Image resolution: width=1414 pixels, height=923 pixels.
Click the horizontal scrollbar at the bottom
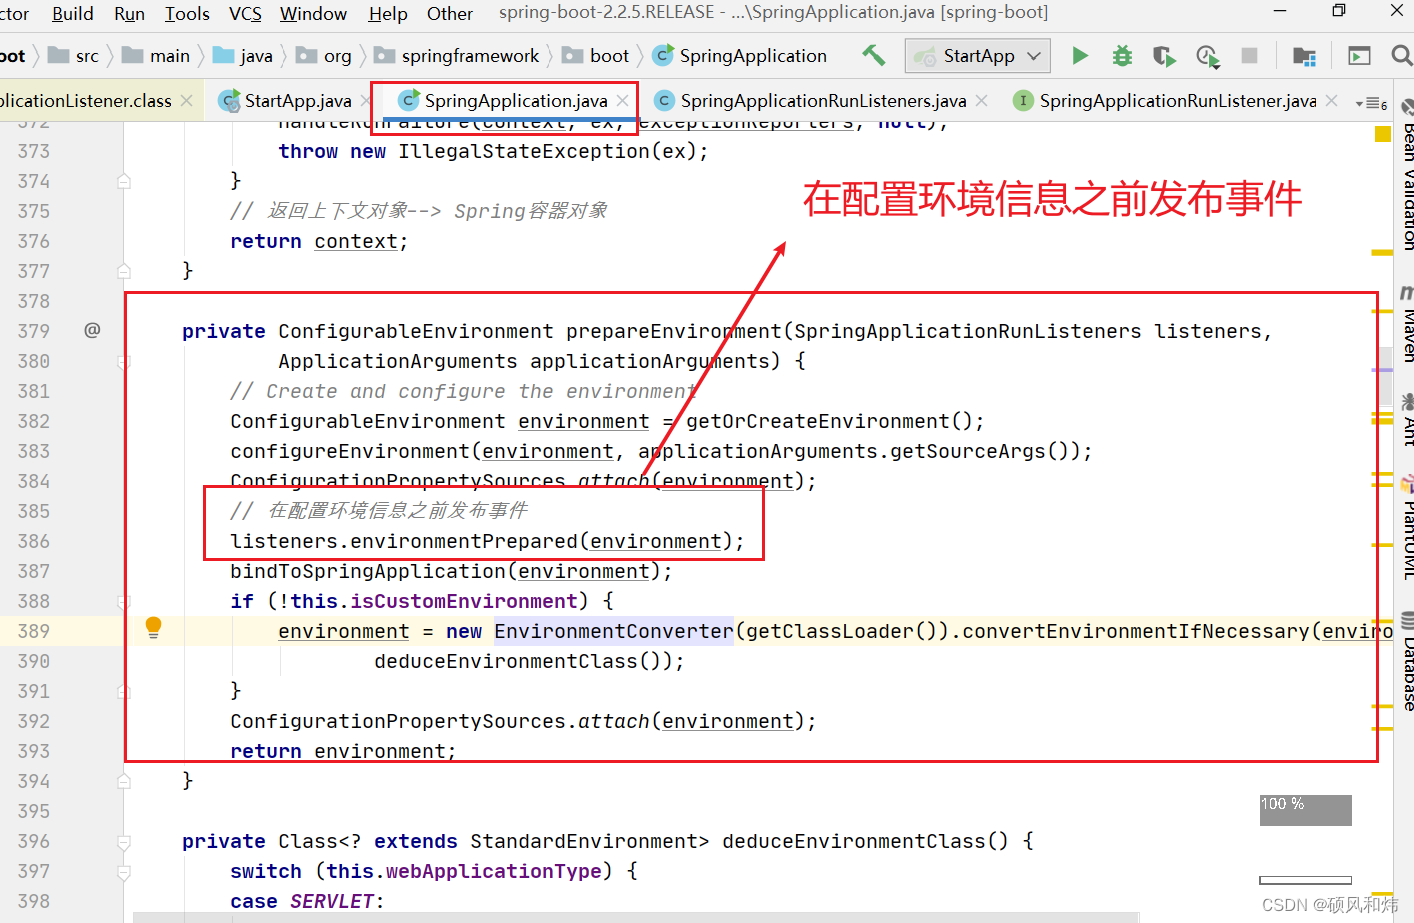click(x=636, y=917)
